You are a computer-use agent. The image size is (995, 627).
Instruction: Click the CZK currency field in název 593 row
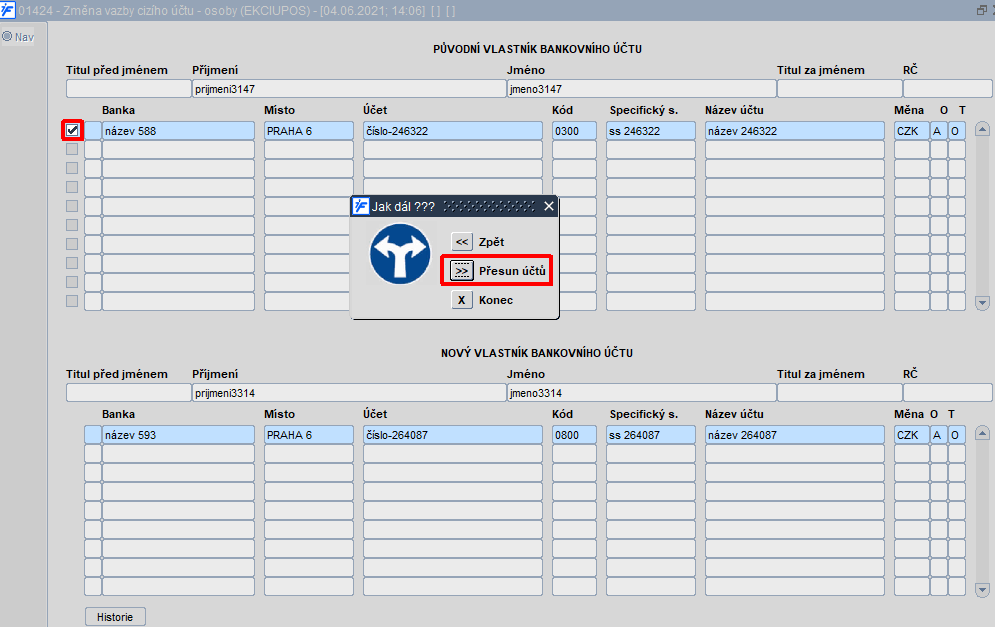911,435
